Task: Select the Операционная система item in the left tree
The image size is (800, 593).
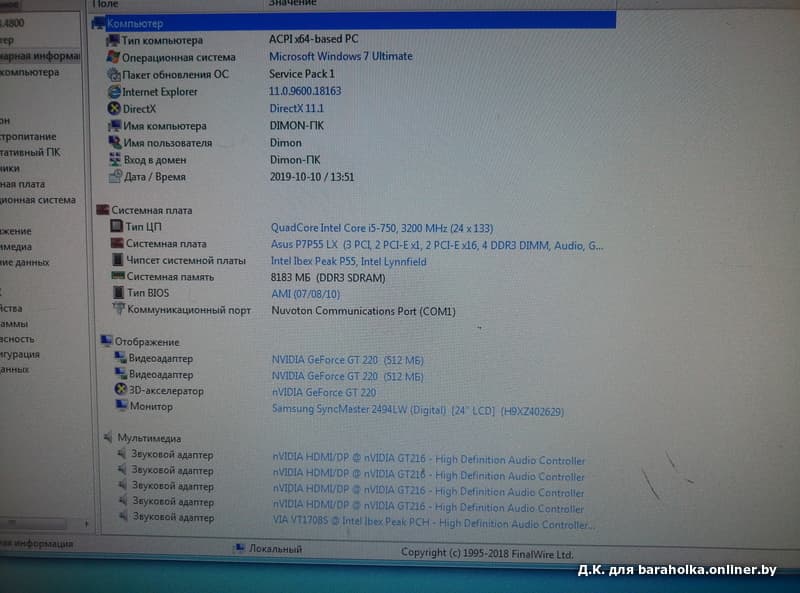Action: coord(38,200)
